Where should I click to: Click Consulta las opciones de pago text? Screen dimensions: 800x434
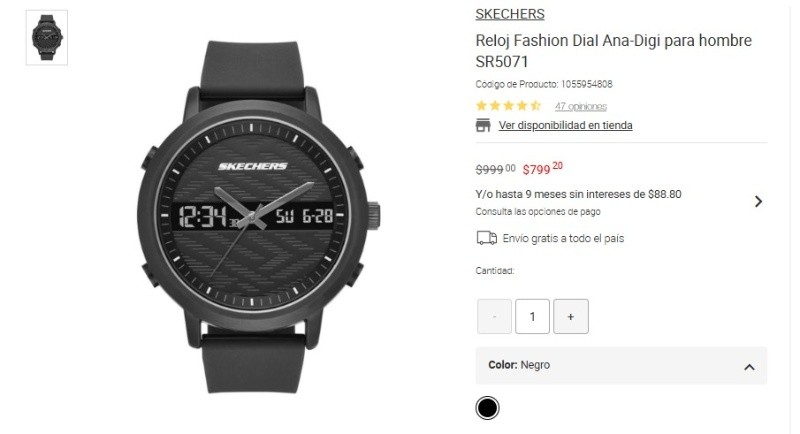[538, 212]
